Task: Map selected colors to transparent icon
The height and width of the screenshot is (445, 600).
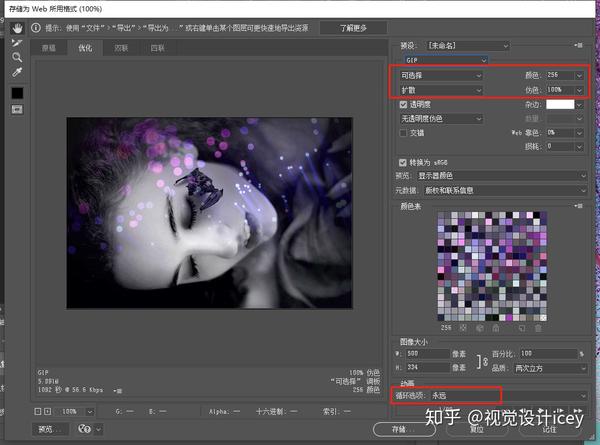Action: [x=463, y=328]
